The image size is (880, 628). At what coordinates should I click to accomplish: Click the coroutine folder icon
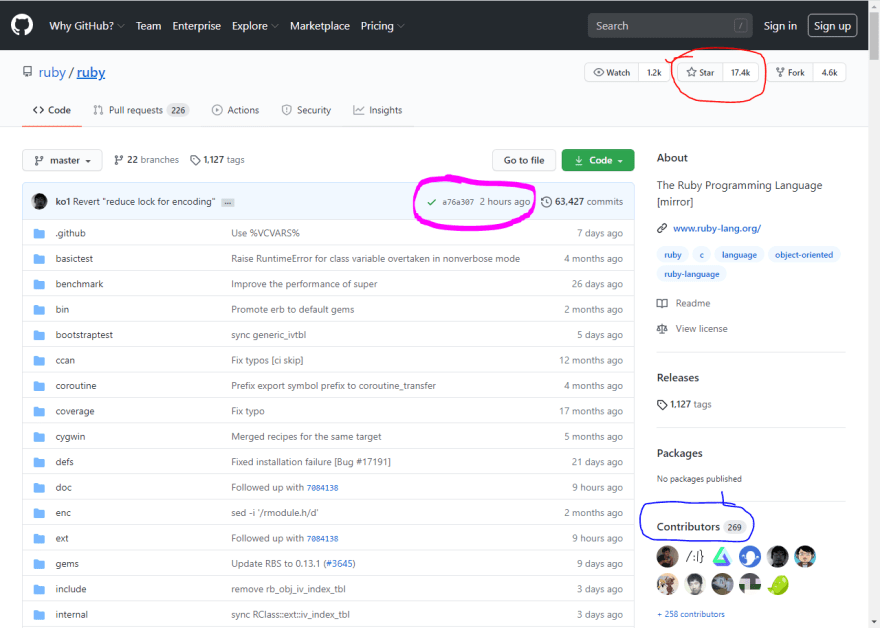click(39, 386)
